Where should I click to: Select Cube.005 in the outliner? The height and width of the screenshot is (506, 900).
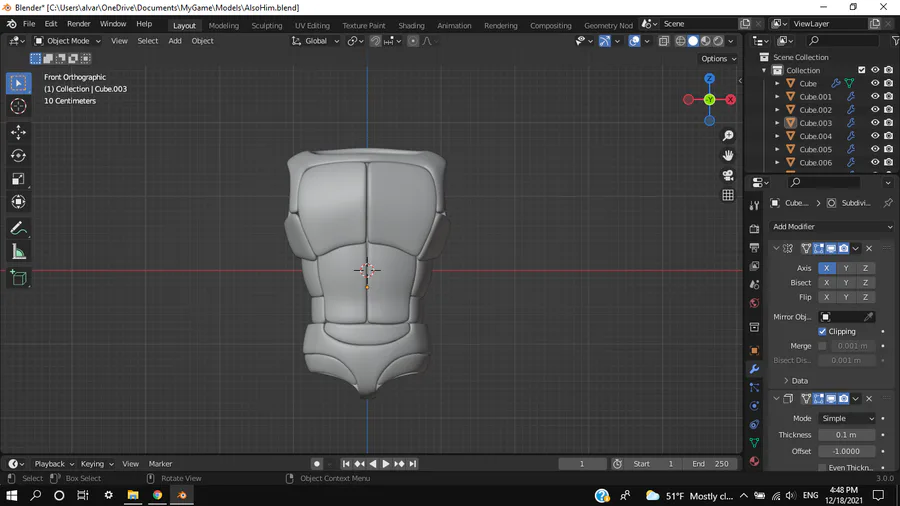point(815,149)
